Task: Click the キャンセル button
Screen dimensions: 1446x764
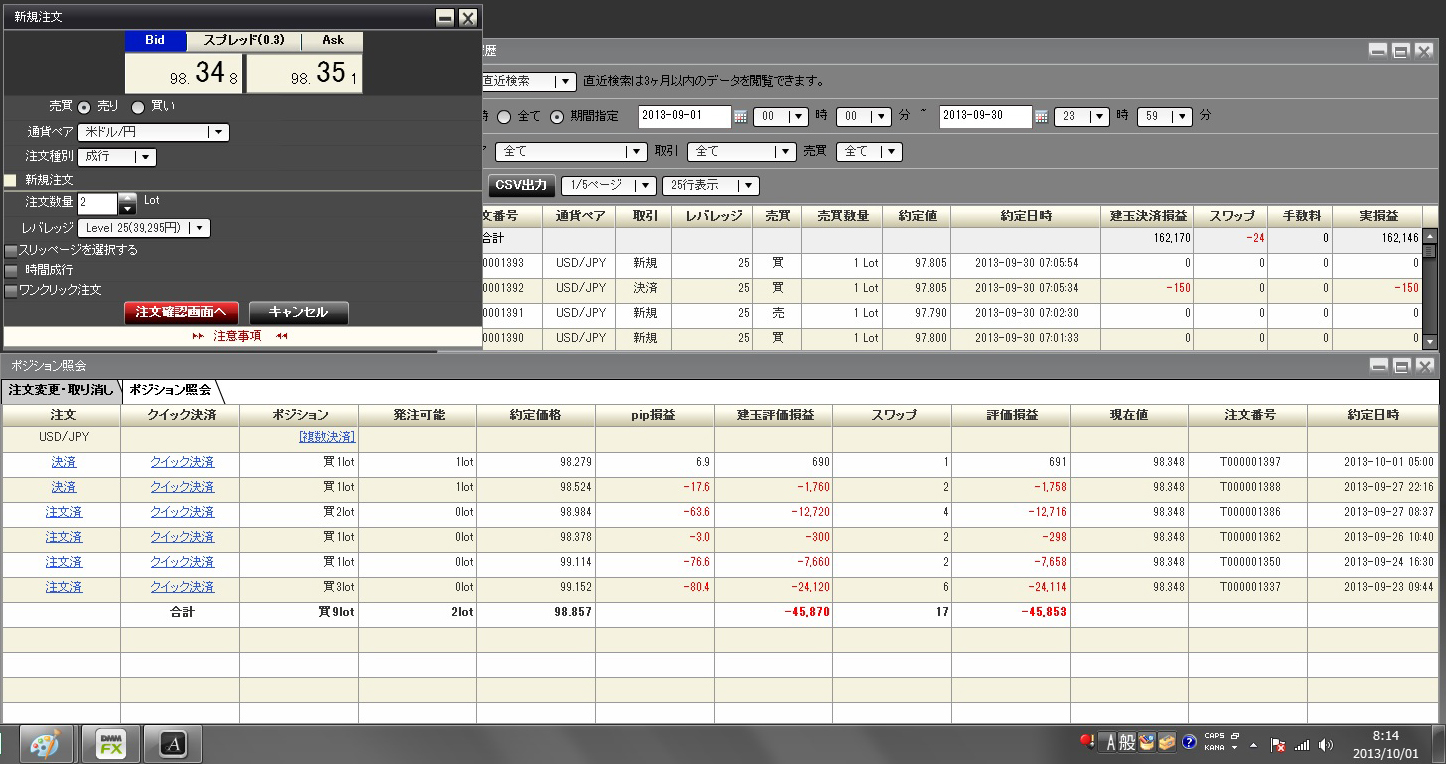Action: click(x=299, y=313)
